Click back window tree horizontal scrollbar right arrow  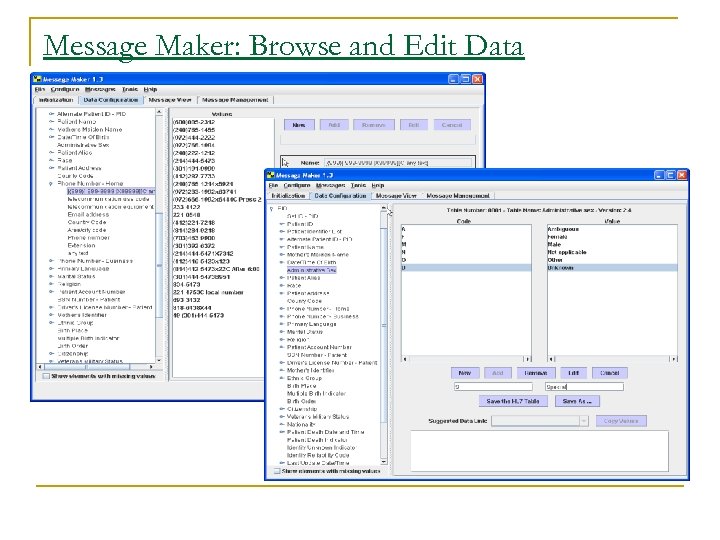tap(151, 367)
